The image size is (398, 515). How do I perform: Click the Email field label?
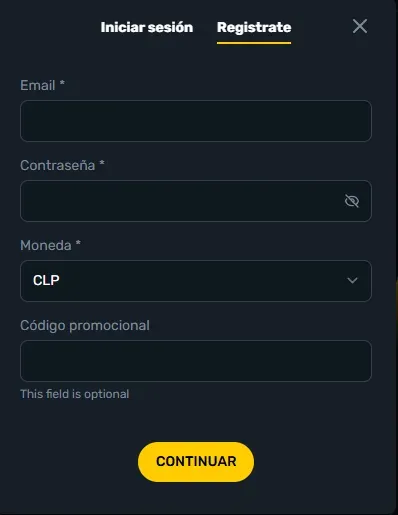(x=38, y=85)
